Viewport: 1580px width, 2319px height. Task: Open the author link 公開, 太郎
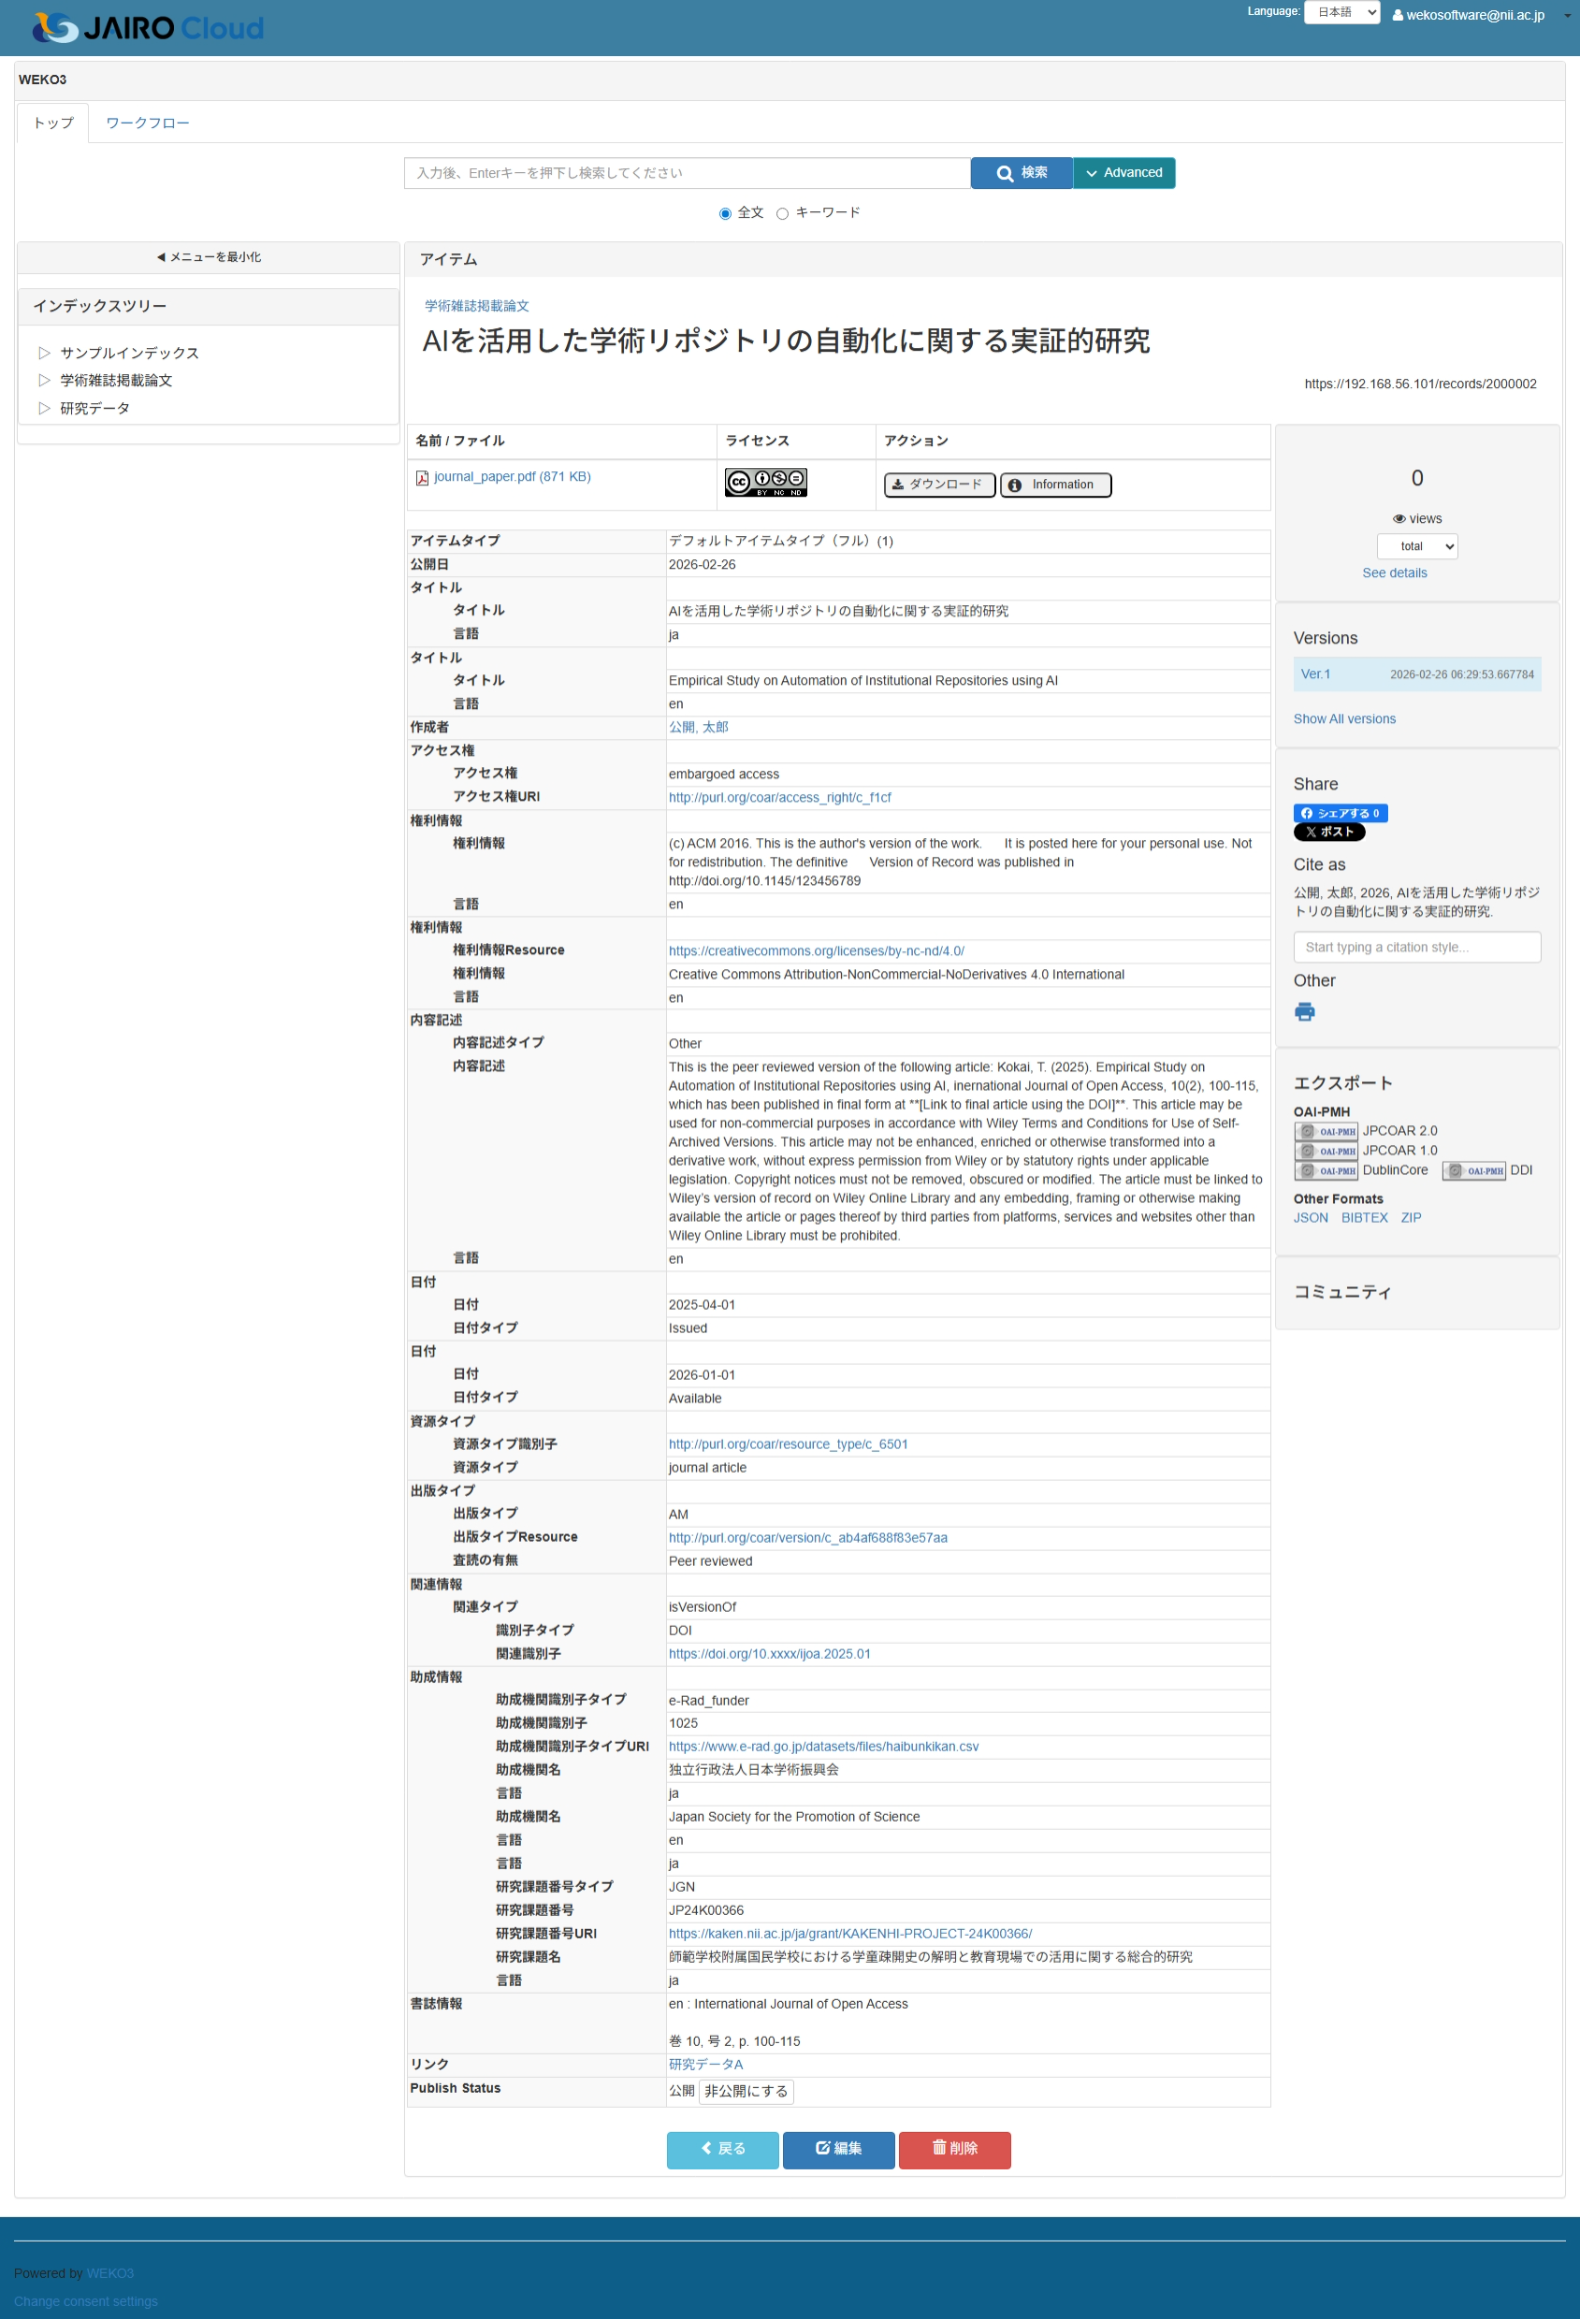pyautogui.click(x=698, y=727)
